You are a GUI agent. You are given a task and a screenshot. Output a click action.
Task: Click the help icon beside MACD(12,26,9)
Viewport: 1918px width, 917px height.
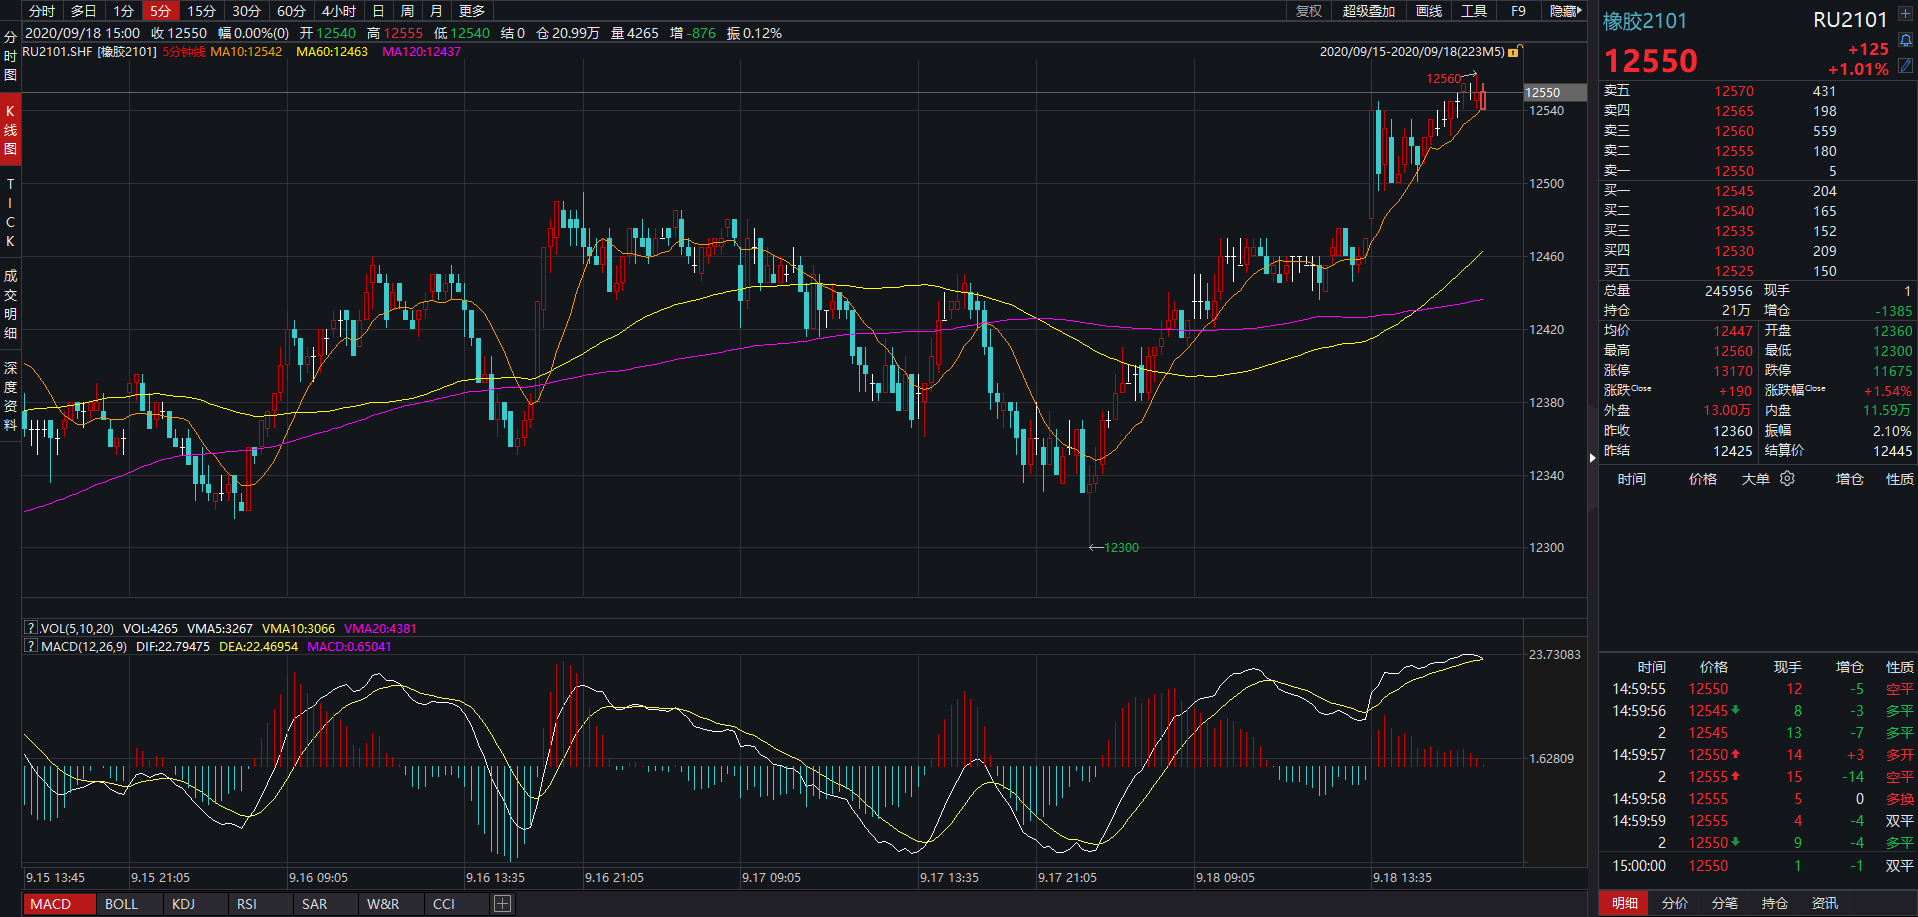click(31, 646)
